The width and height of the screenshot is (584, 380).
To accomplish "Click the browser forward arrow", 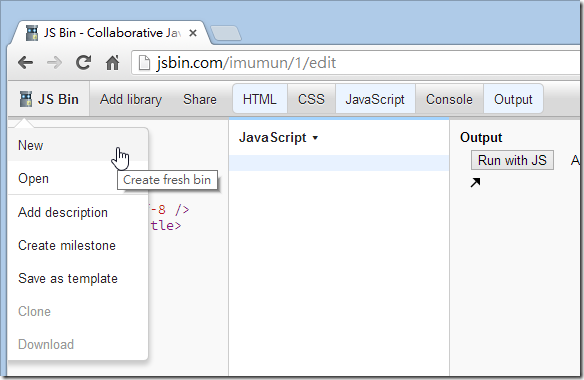I will pos(54,63).
